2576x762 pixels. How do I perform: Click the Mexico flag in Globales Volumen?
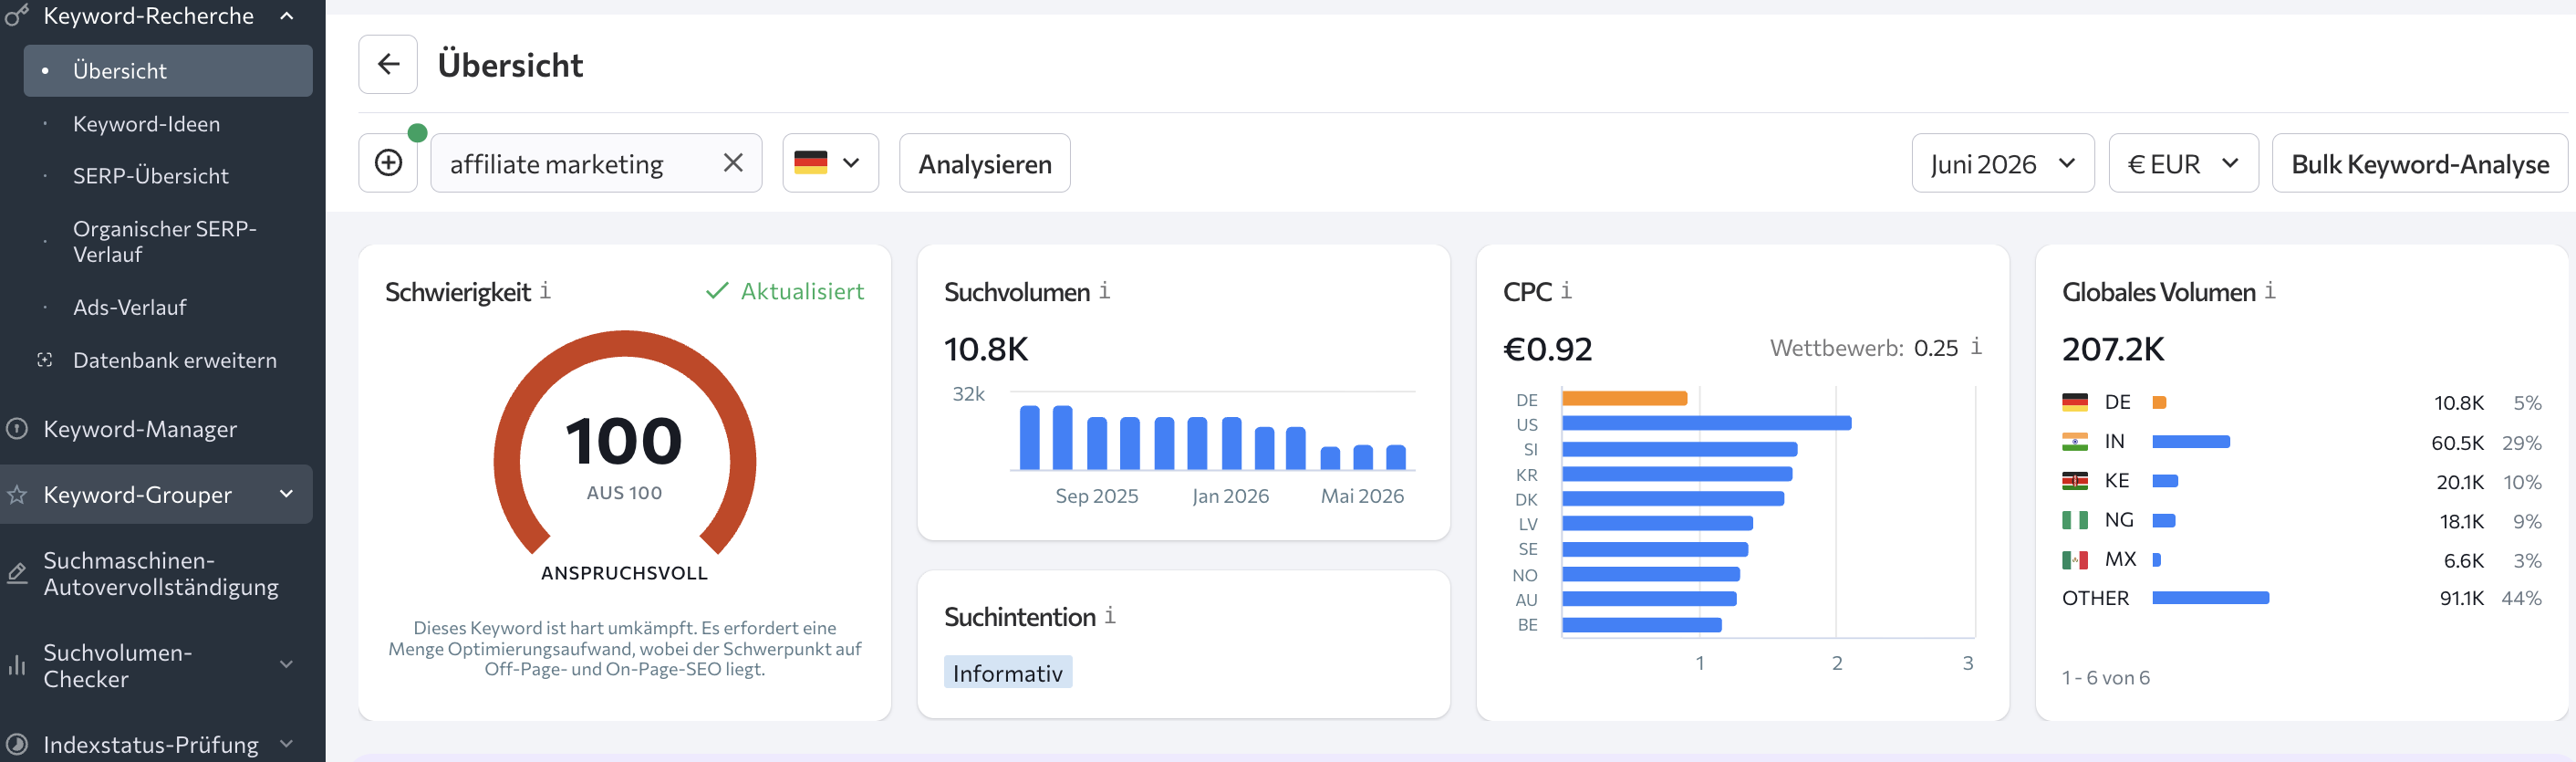tap(2075, 560)
